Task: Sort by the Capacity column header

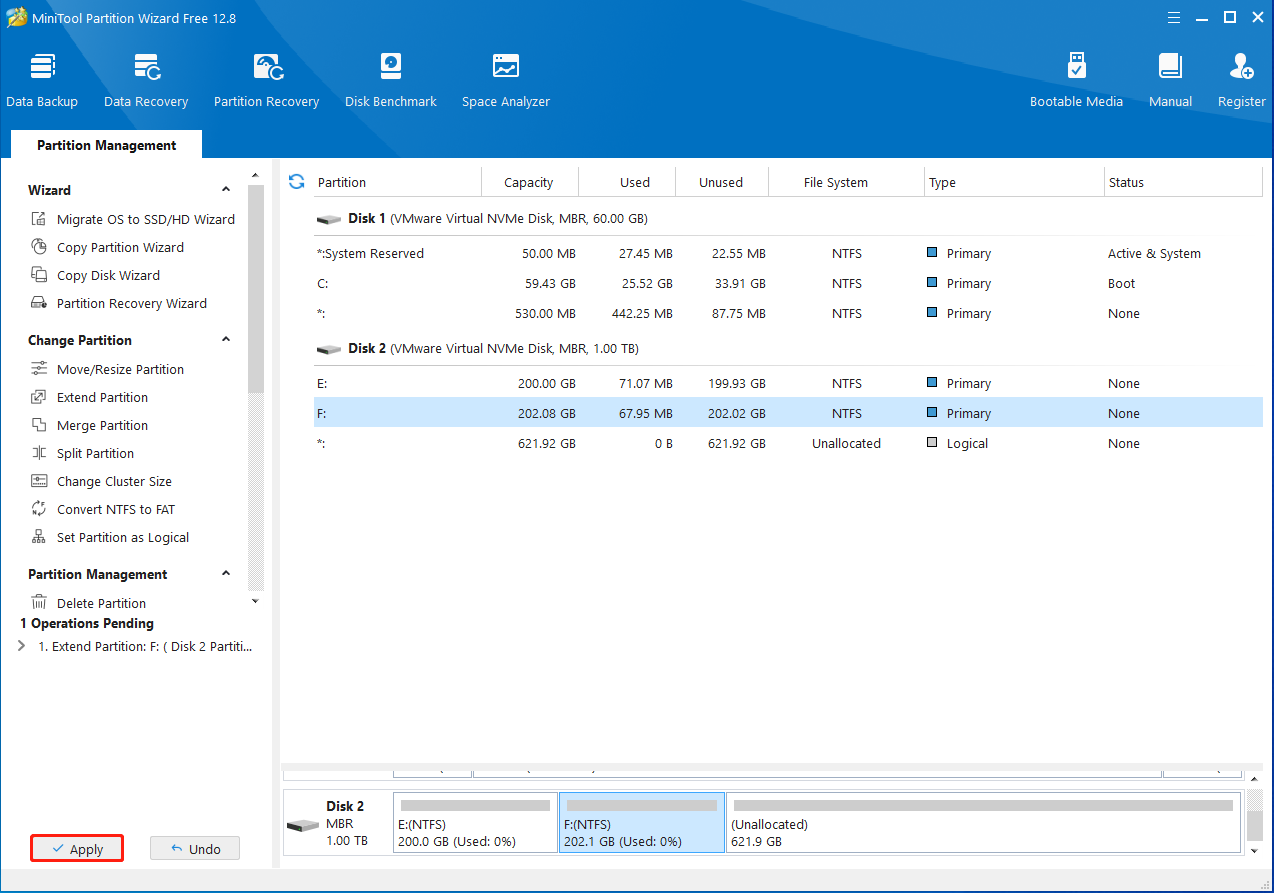Action: click(x=529, y=182)
